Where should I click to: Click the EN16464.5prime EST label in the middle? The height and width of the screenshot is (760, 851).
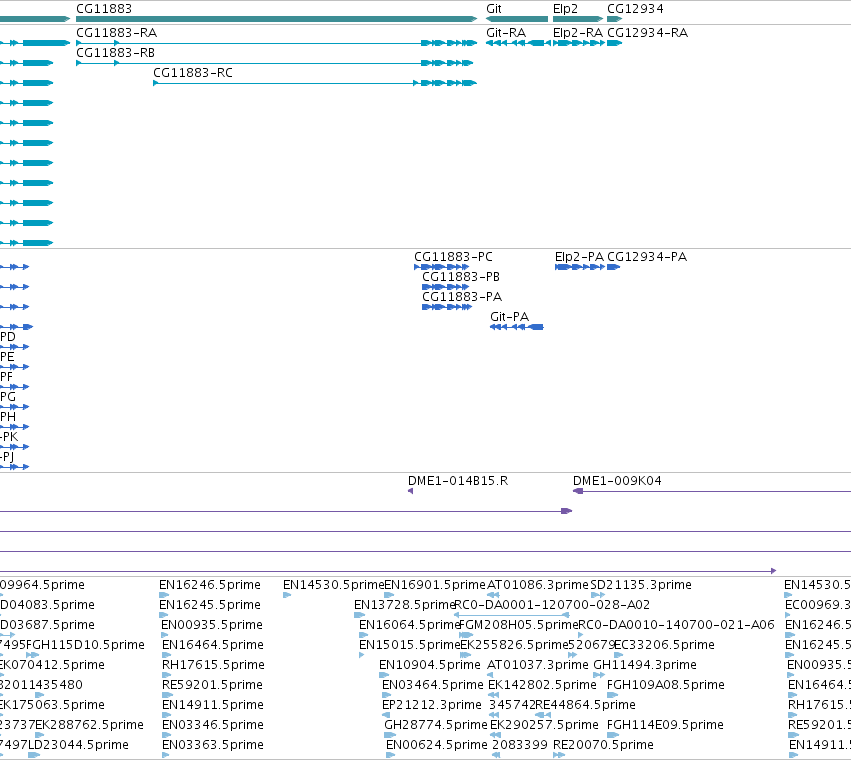pos(213,645)
